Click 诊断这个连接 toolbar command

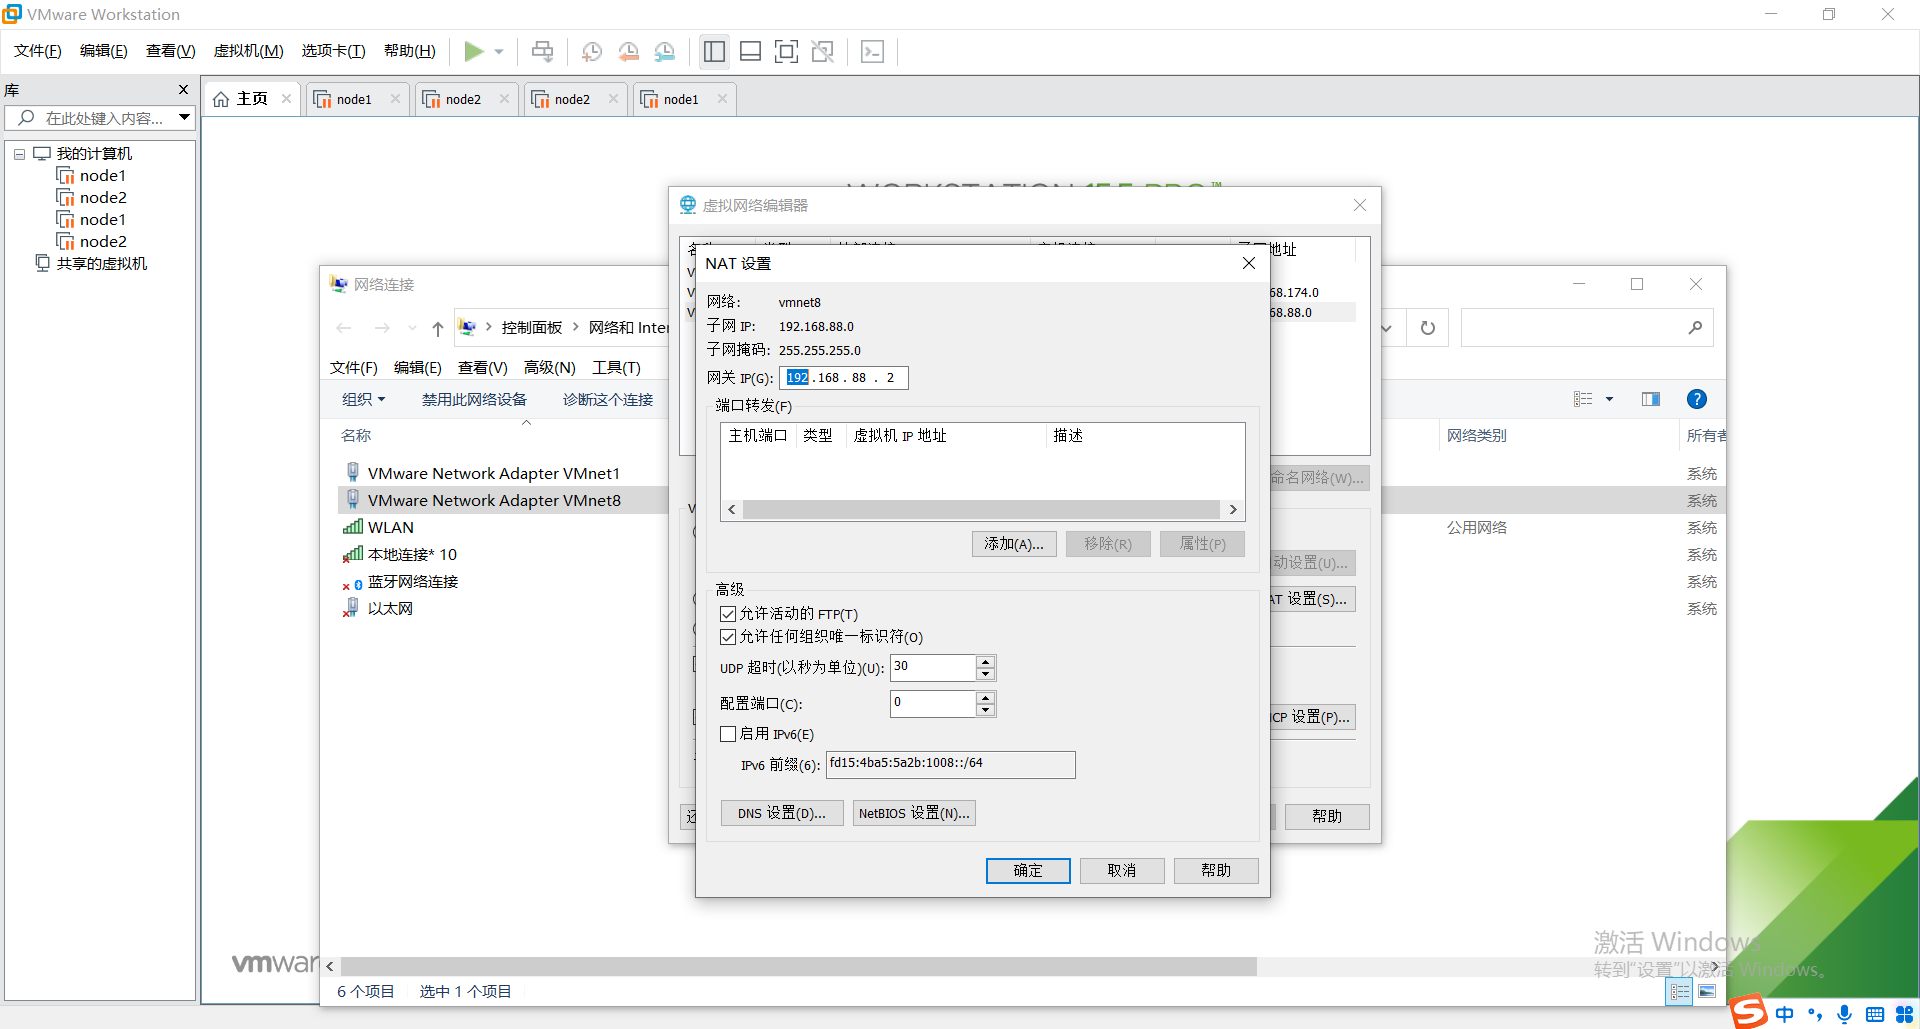(x=608, y=400)
